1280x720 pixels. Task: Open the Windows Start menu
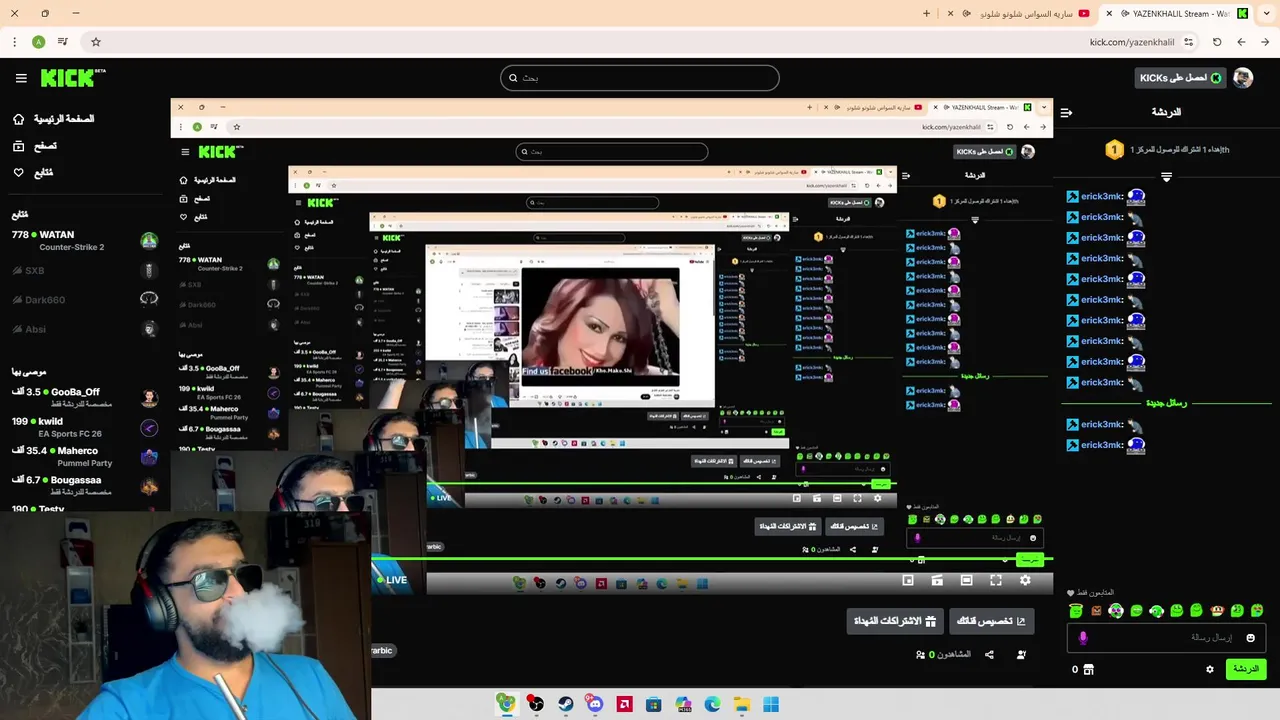pos(771,704)
